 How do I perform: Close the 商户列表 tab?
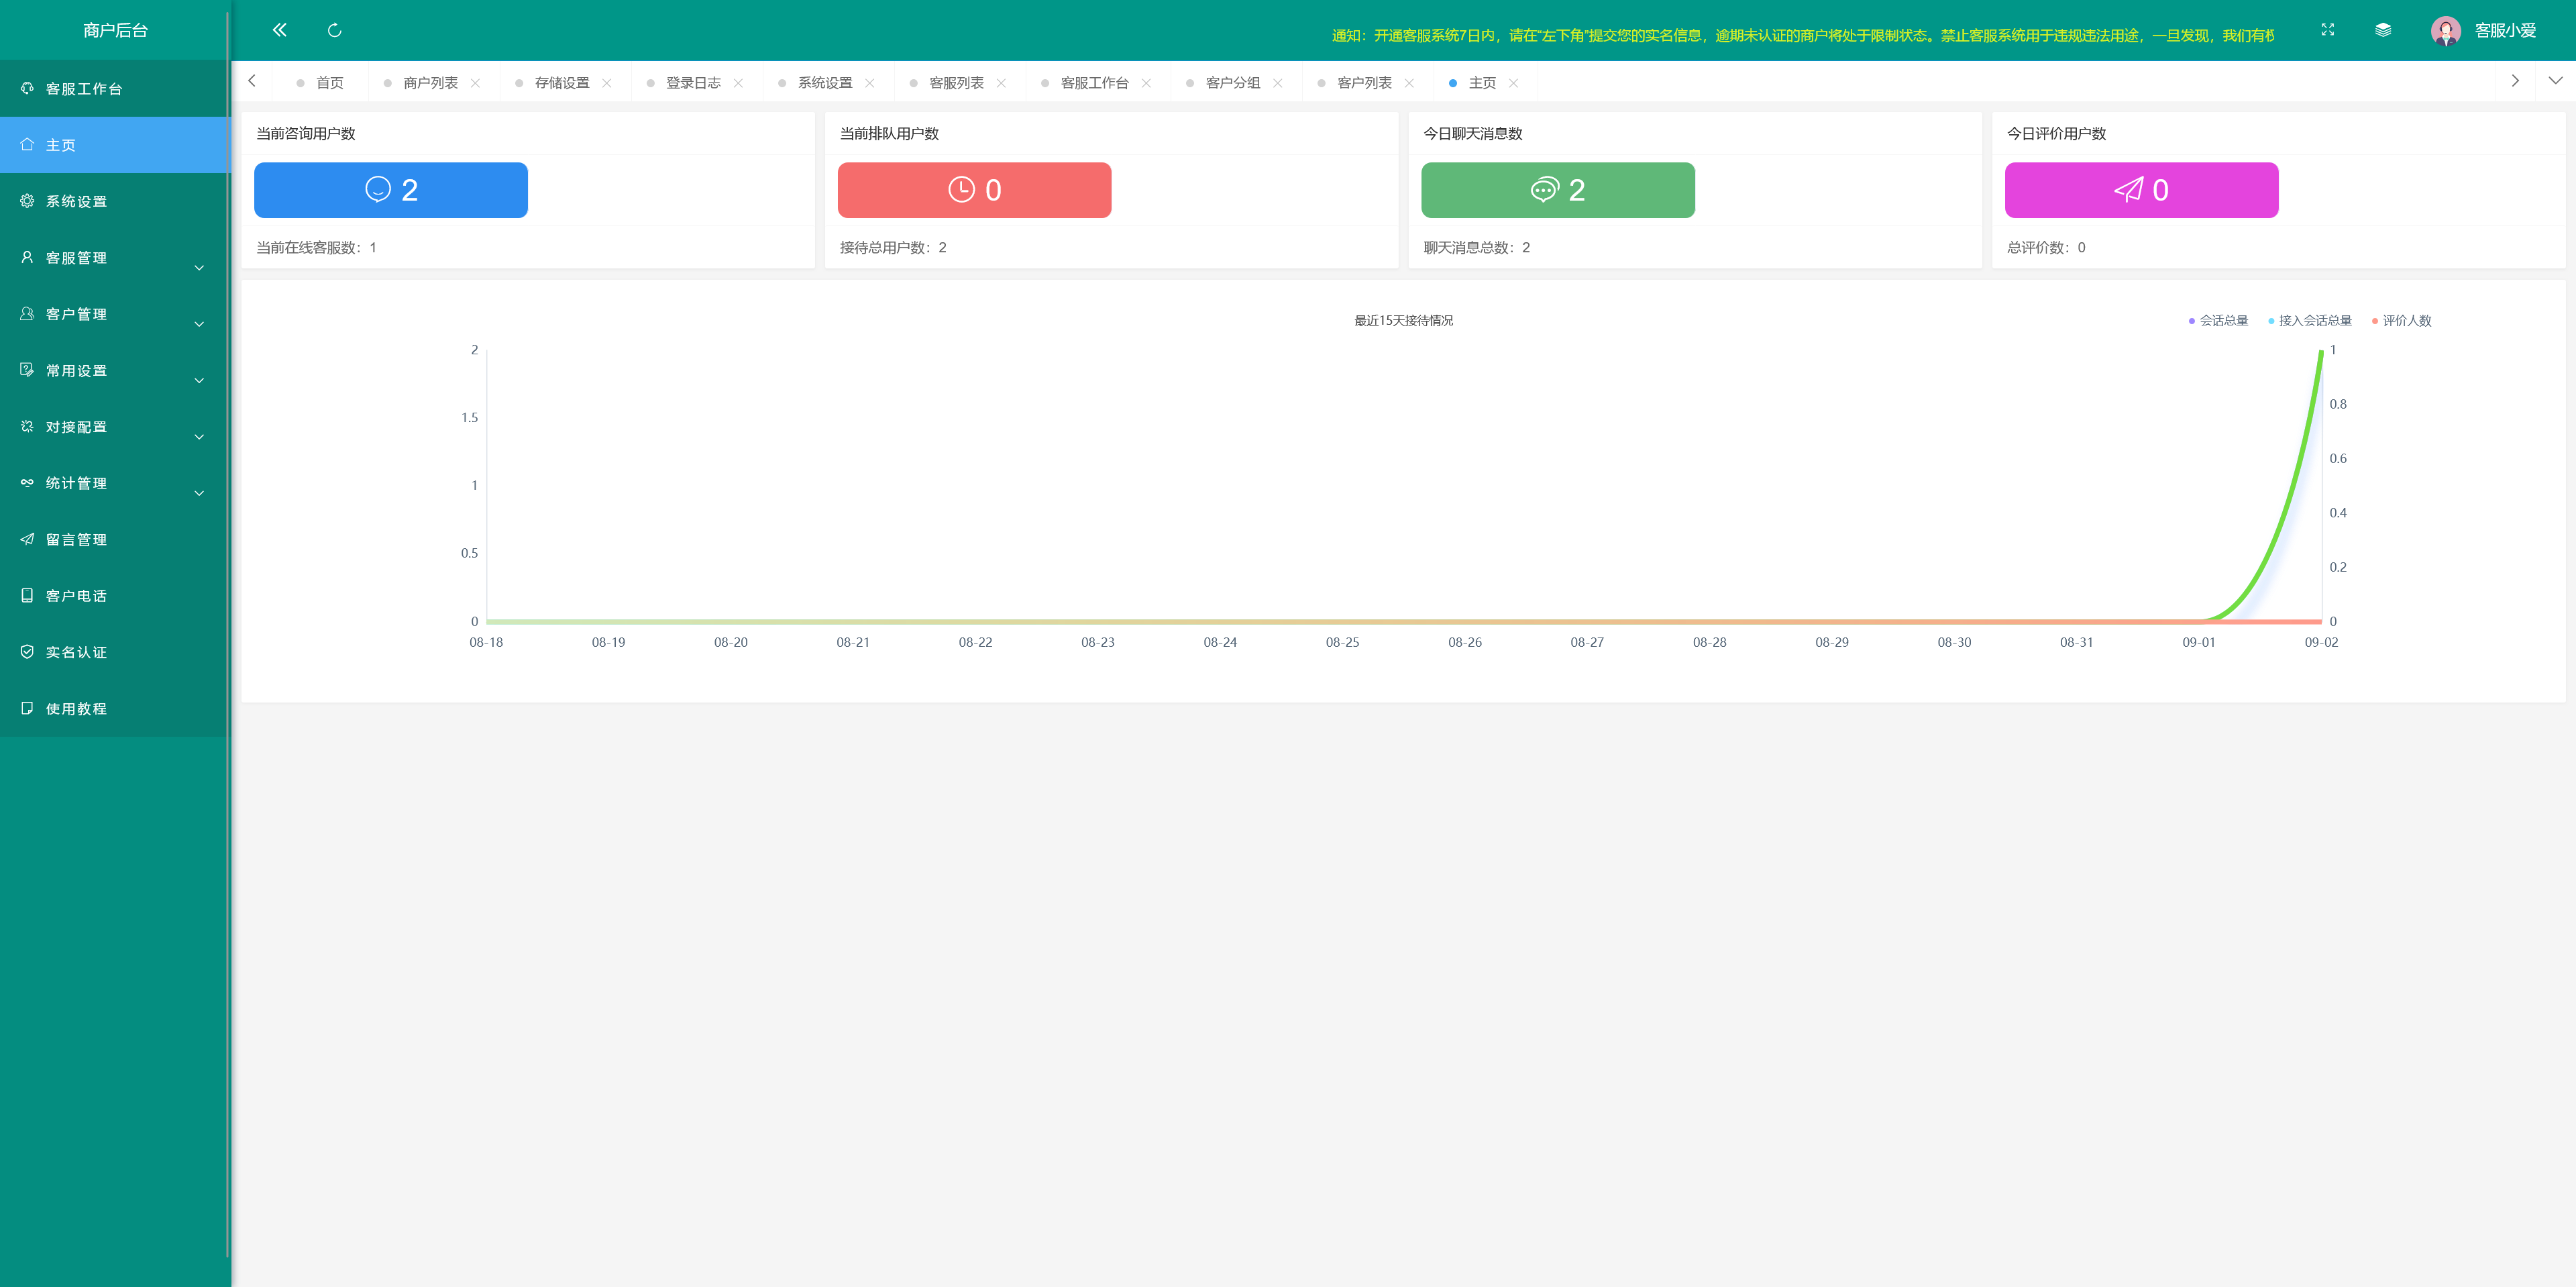pyautogui.click(x=475, y=83)
